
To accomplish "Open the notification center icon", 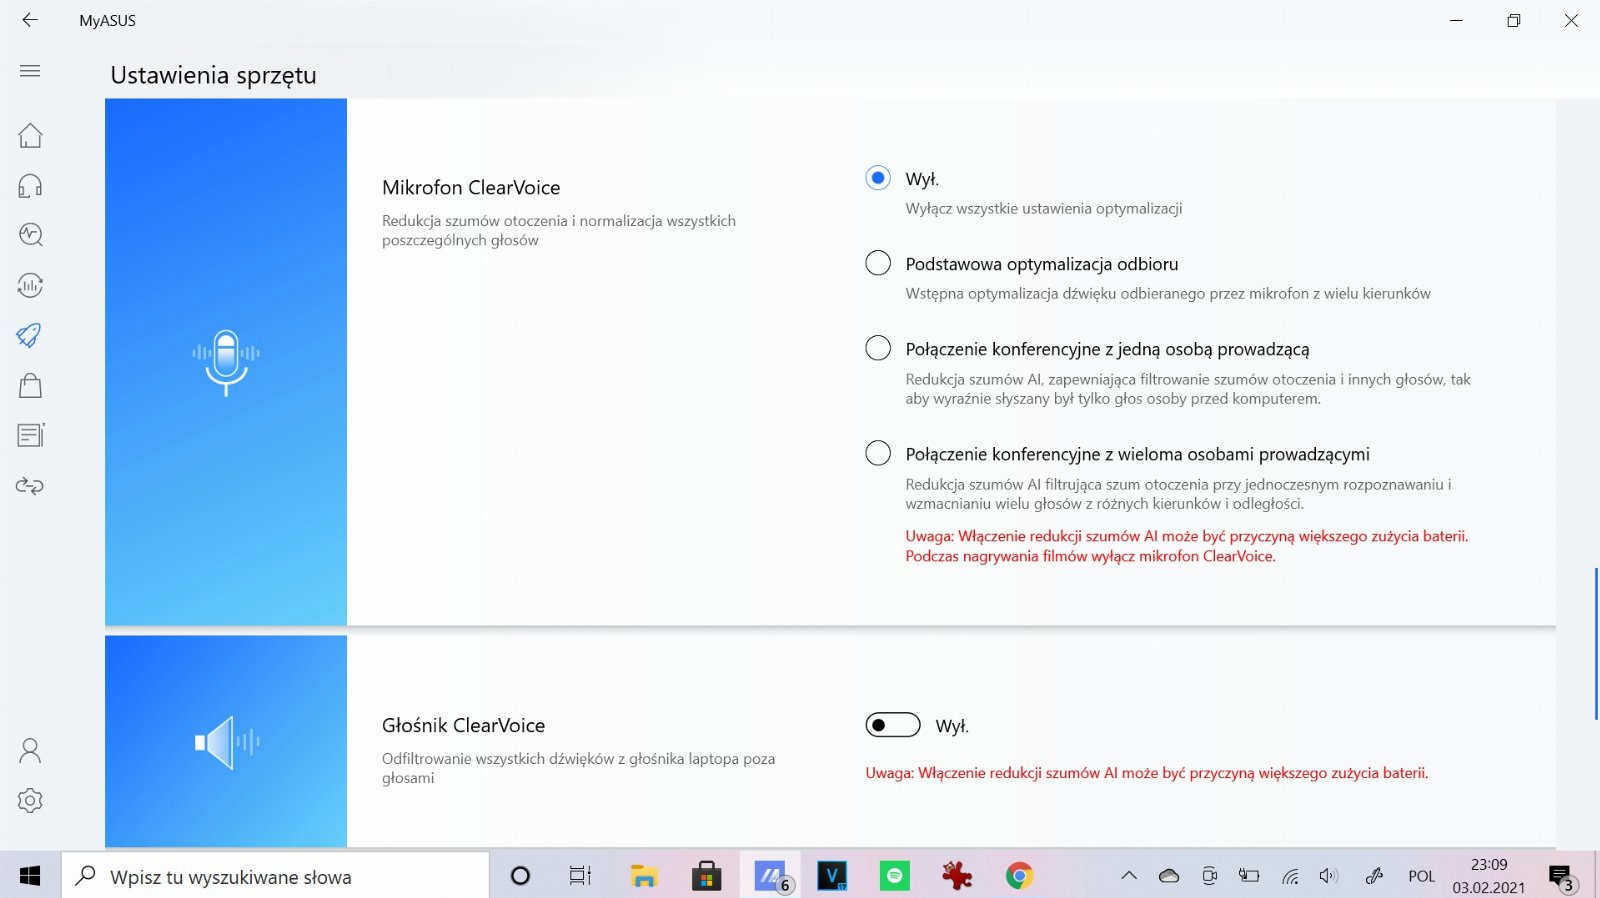I will click(1563, 877).
